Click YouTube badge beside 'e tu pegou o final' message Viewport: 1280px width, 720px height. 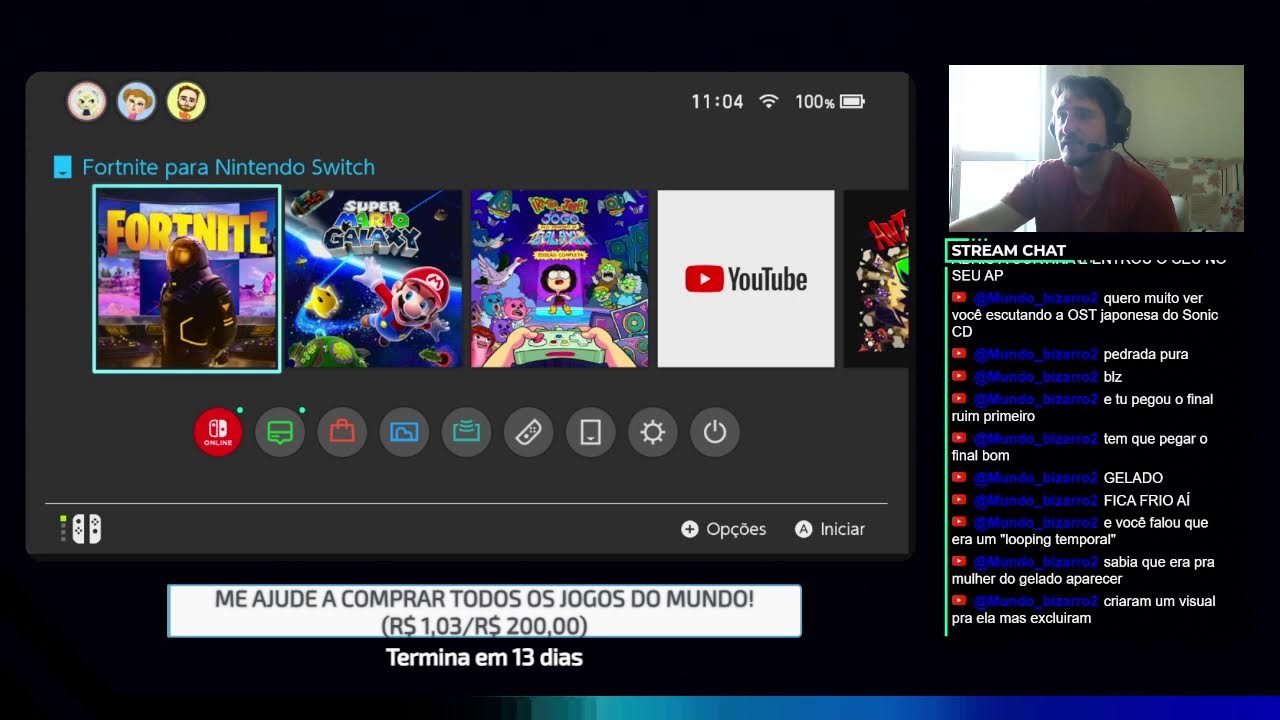pos(959,399)
